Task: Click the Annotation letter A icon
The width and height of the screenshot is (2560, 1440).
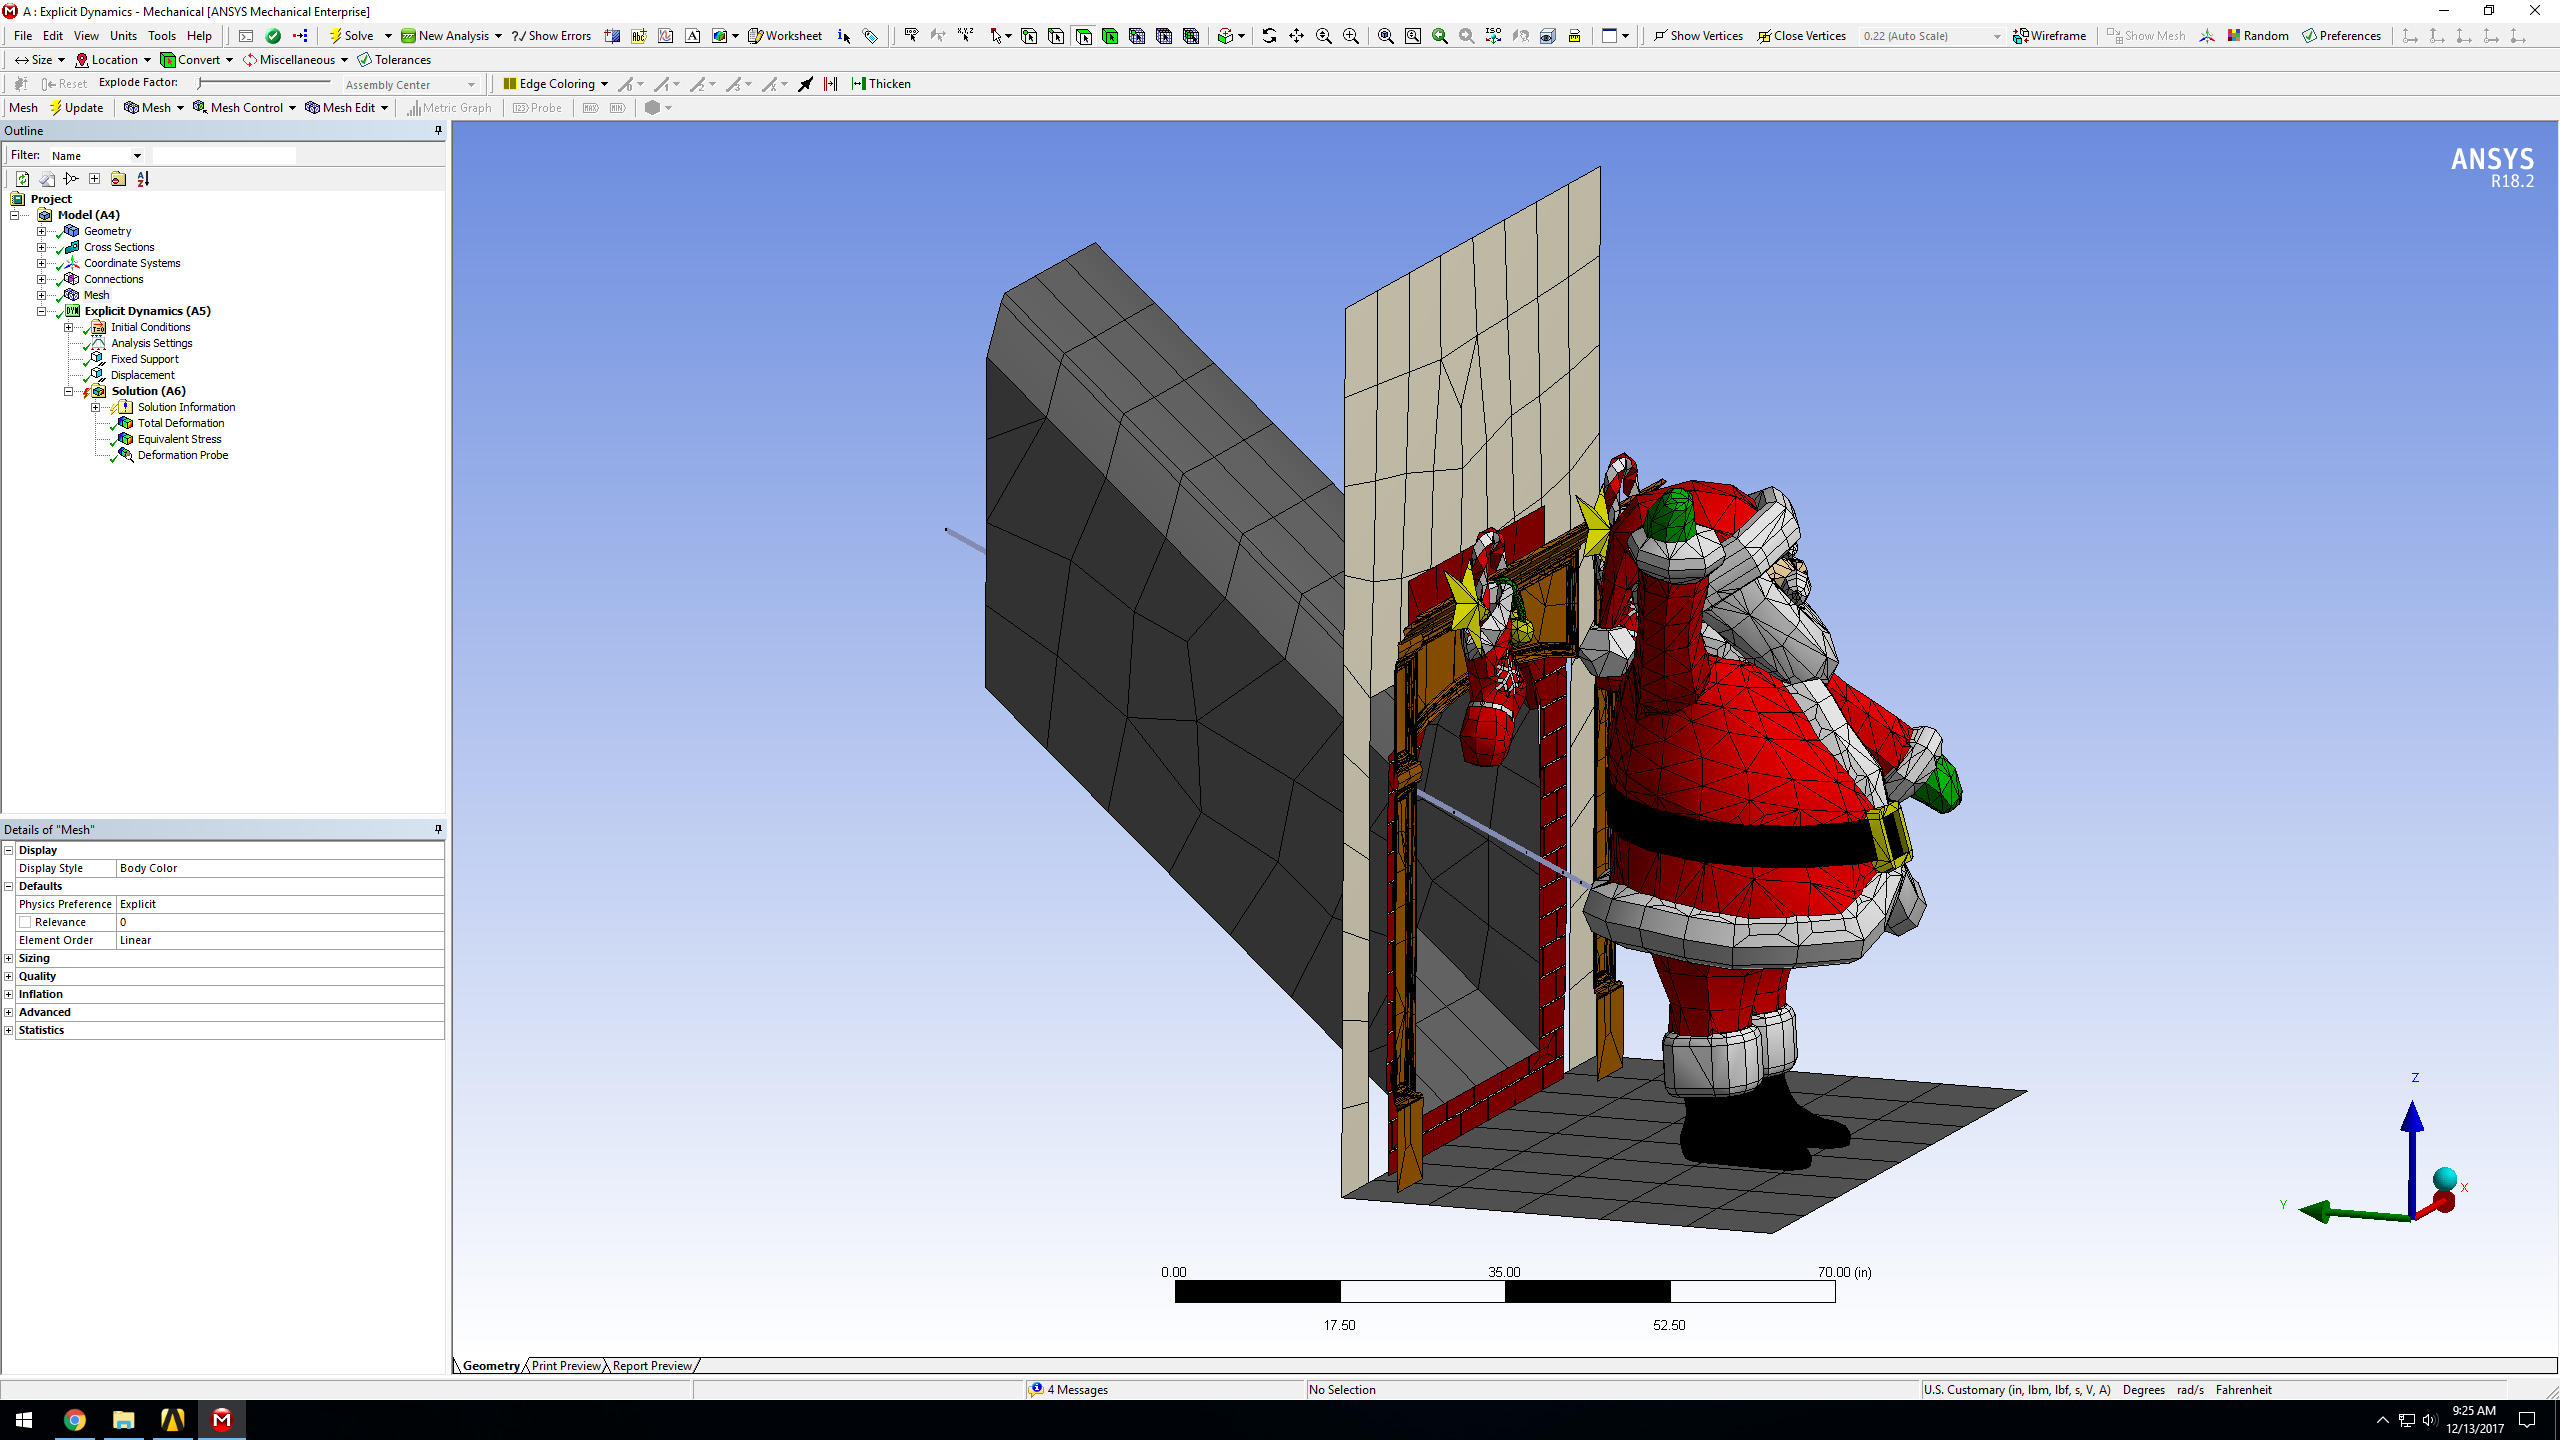Action: pyautogui.click(x=693, y=35)
